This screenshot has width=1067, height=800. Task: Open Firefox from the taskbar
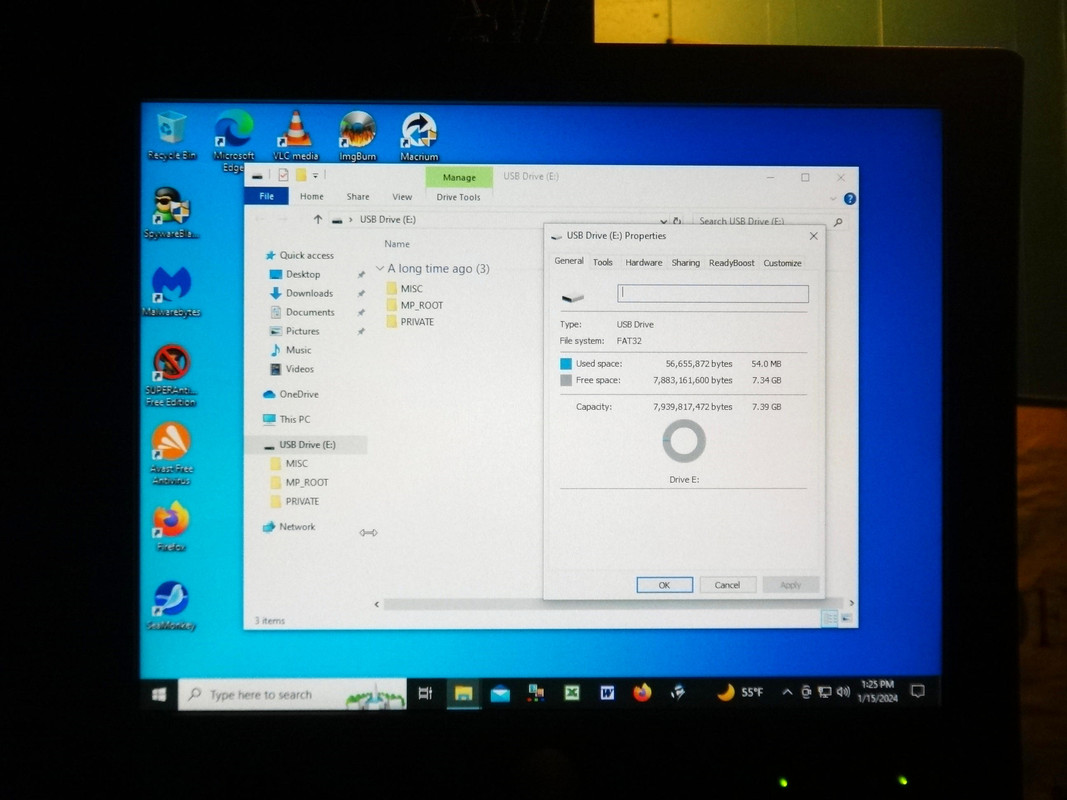pos(642,693)
